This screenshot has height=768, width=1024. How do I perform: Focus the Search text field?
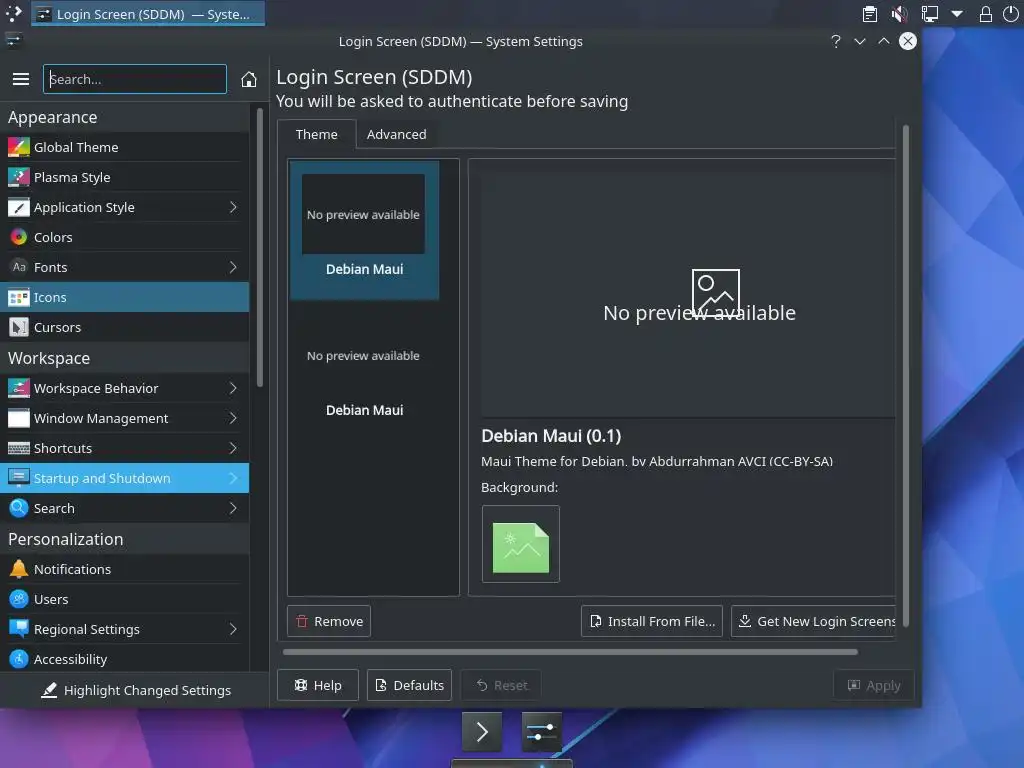coord(135,79)
